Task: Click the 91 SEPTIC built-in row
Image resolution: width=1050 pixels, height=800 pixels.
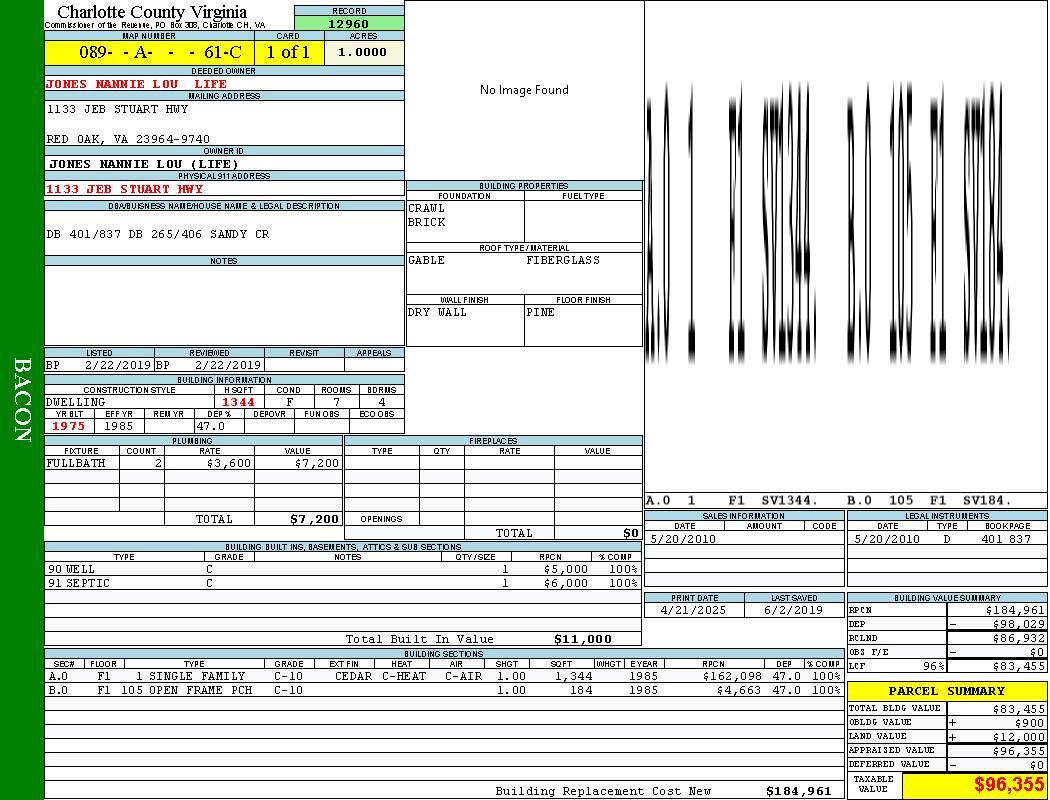Action: point(343,583)
